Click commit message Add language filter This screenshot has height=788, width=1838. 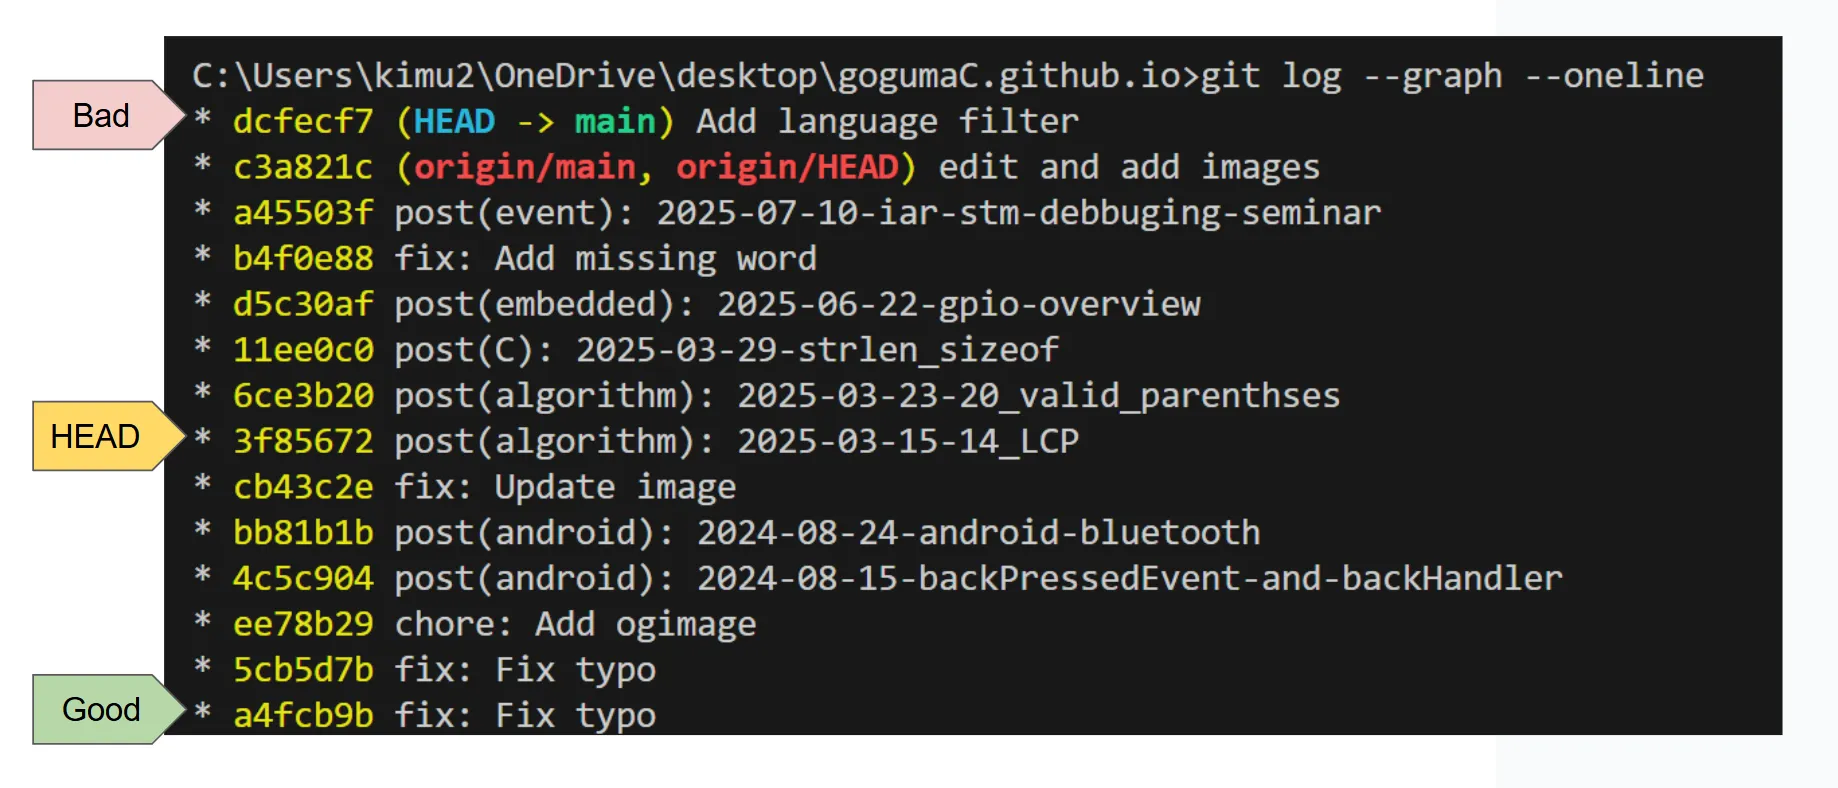888,121
